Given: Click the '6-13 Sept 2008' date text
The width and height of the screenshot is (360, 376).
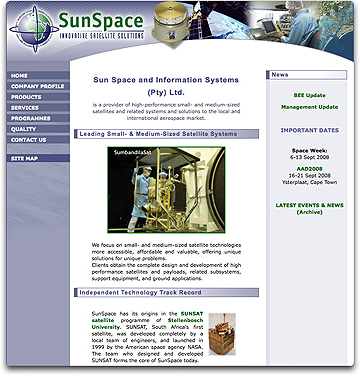Looking at the screenshot, I should point(310,157).
